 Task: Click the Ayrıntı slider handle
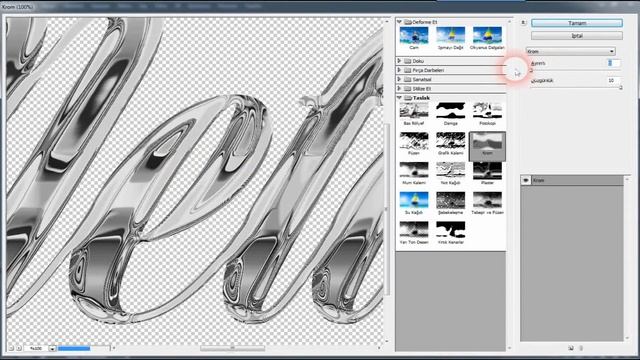531,71
